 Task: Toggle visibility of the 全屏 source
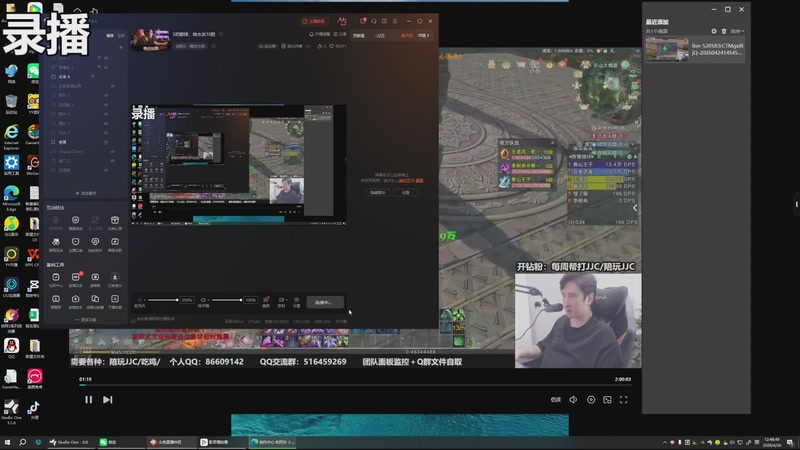point(107,142)
